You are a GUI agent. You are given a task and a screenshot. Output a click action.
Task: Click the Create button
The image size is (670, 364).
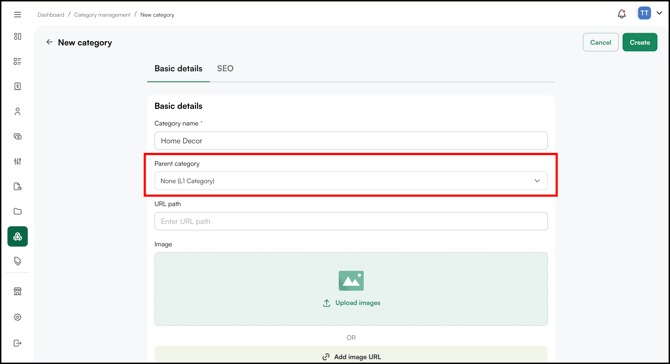(x=640, y=42)
